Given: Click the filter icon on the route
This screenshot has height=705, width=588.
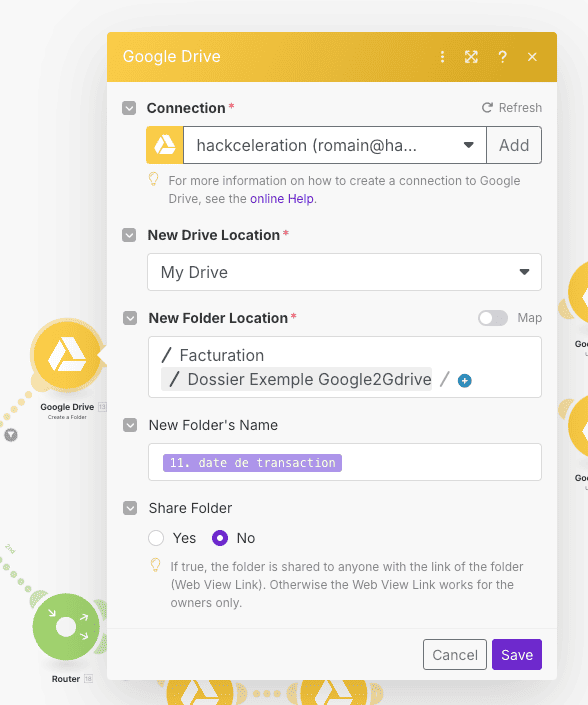Looking at the screenshot, I should point(11,435).
